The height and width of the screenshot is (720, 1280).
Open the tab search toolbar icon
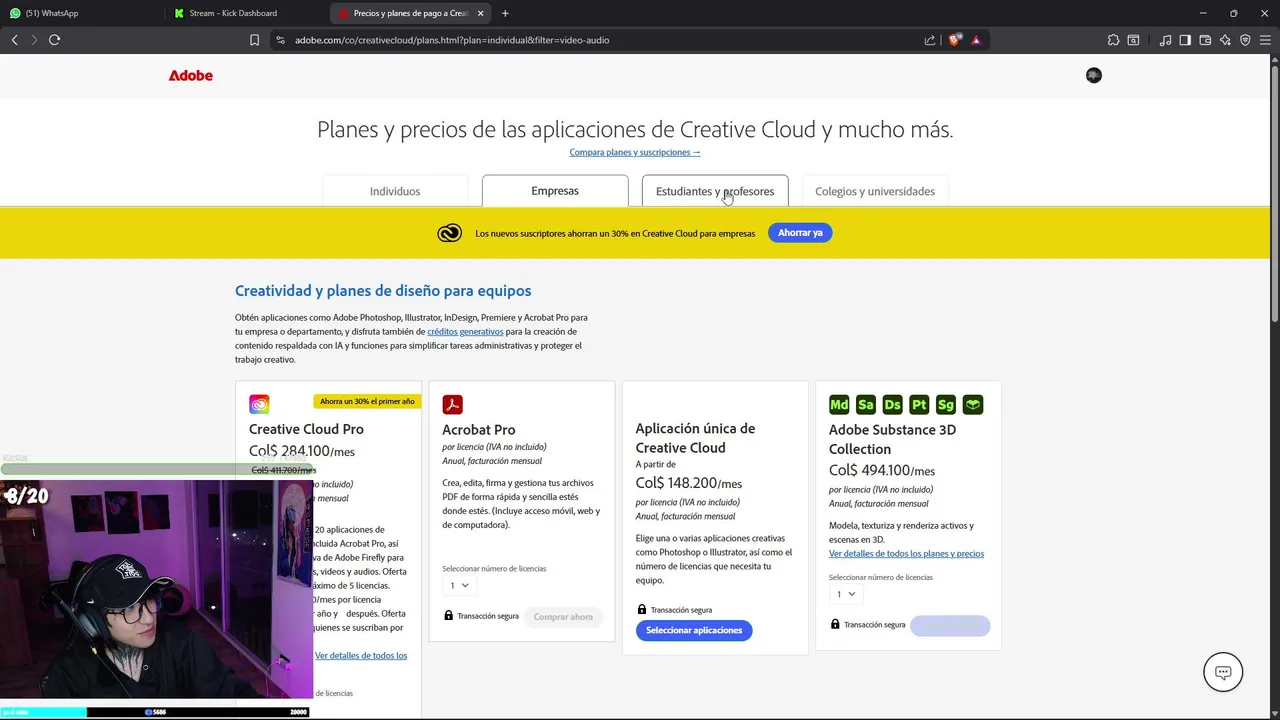tap(1133, 40)
